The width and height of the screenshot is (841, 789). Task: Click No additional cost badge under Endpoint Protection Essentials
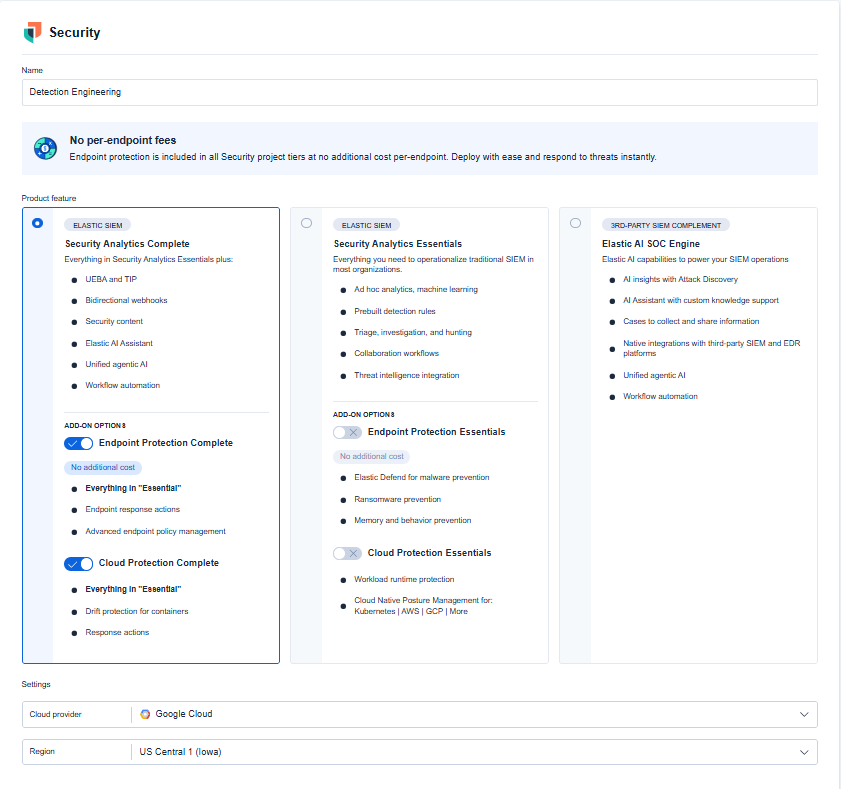coord(372,456)
